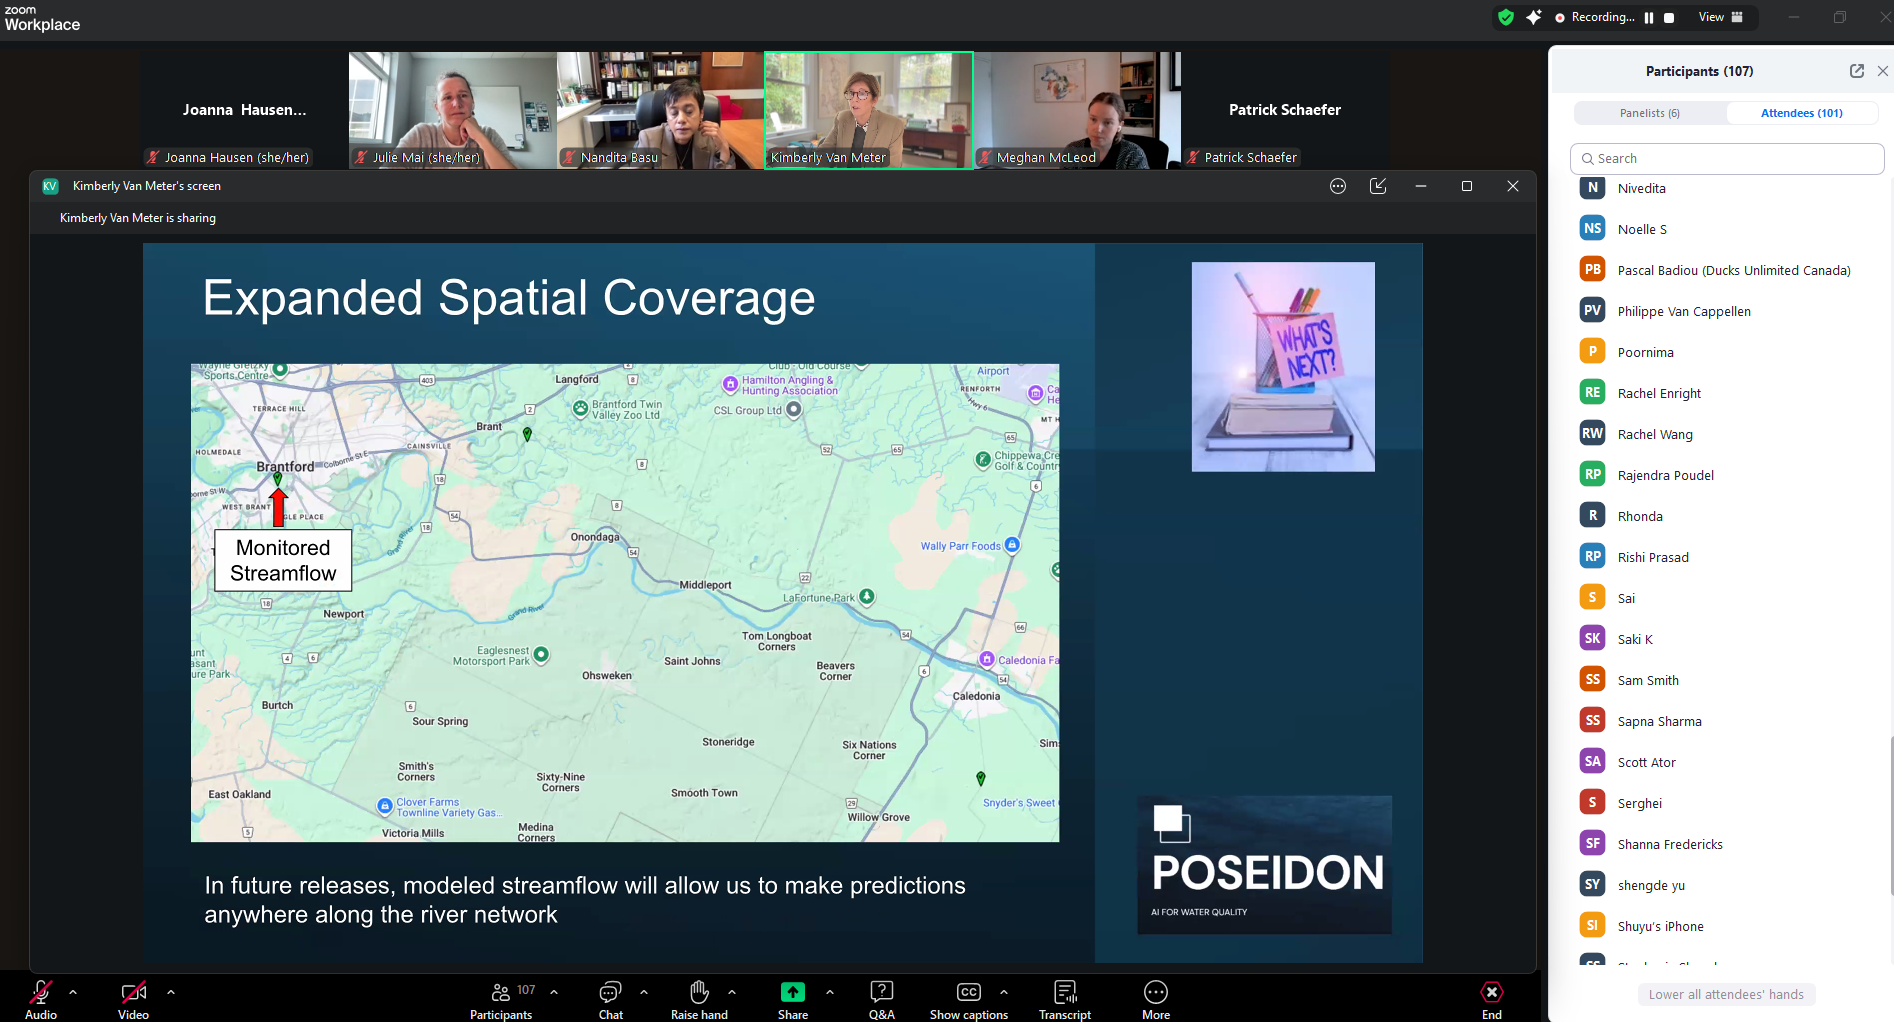Image resolution: width=1894 pixels, height=1022 pixels.
Task: Select the Attendees (101) tab
Action: [1801, 113]
